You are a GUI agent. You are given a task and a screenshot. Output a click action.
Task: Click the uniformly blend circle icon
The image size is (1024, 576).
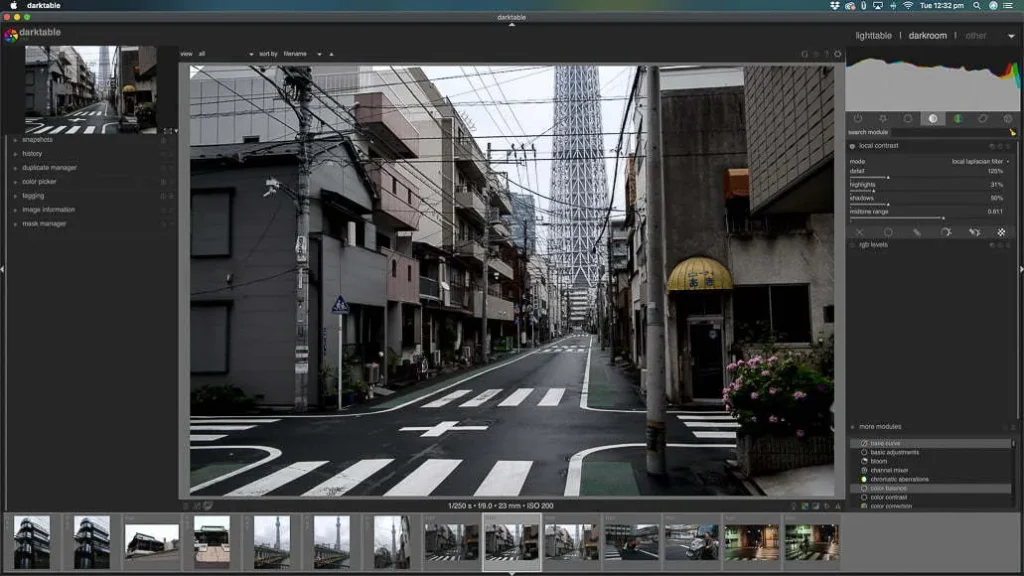[888, 232]
